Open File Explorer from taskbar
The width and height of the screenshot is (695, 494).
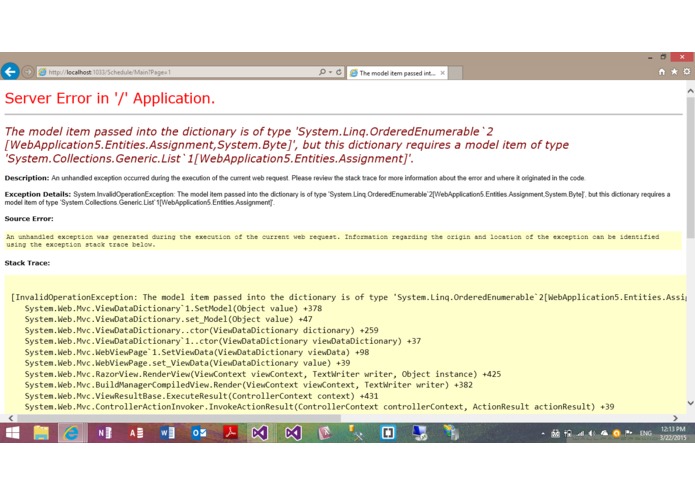tap(41, 433)
